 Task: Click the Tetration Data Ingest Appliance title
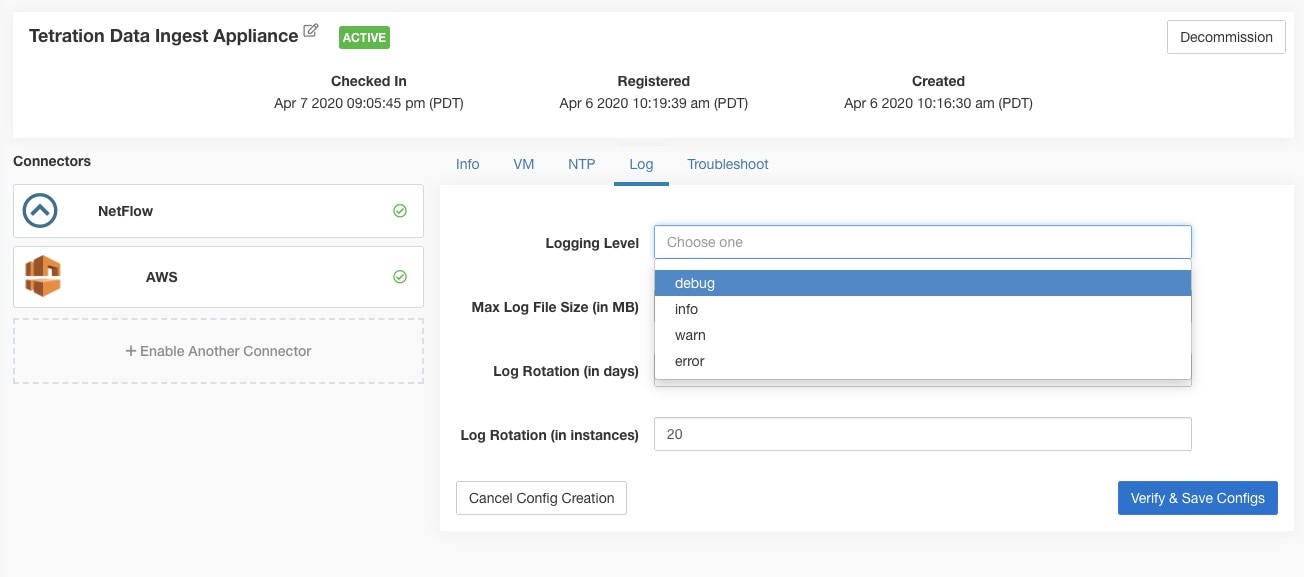point(163,36)
